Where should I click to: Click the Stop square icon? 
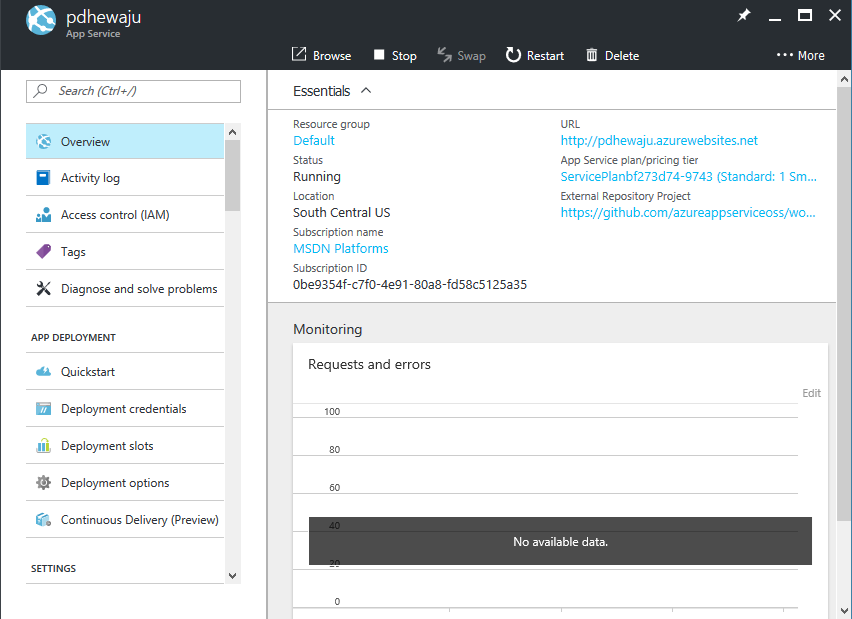pyautogui.click(x=379, y=54)
